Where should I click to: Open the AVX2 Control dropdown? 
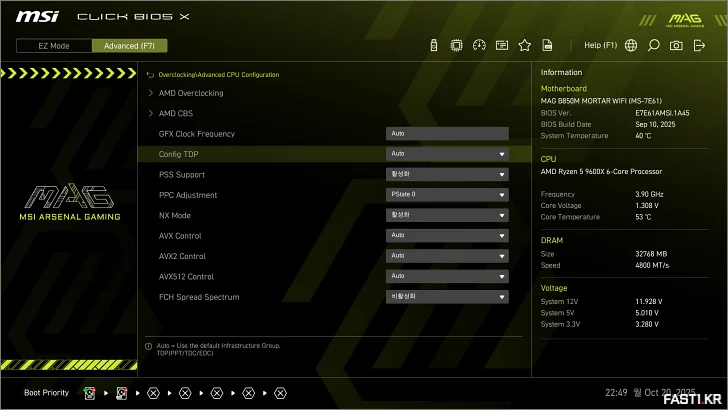click(447, 256)
